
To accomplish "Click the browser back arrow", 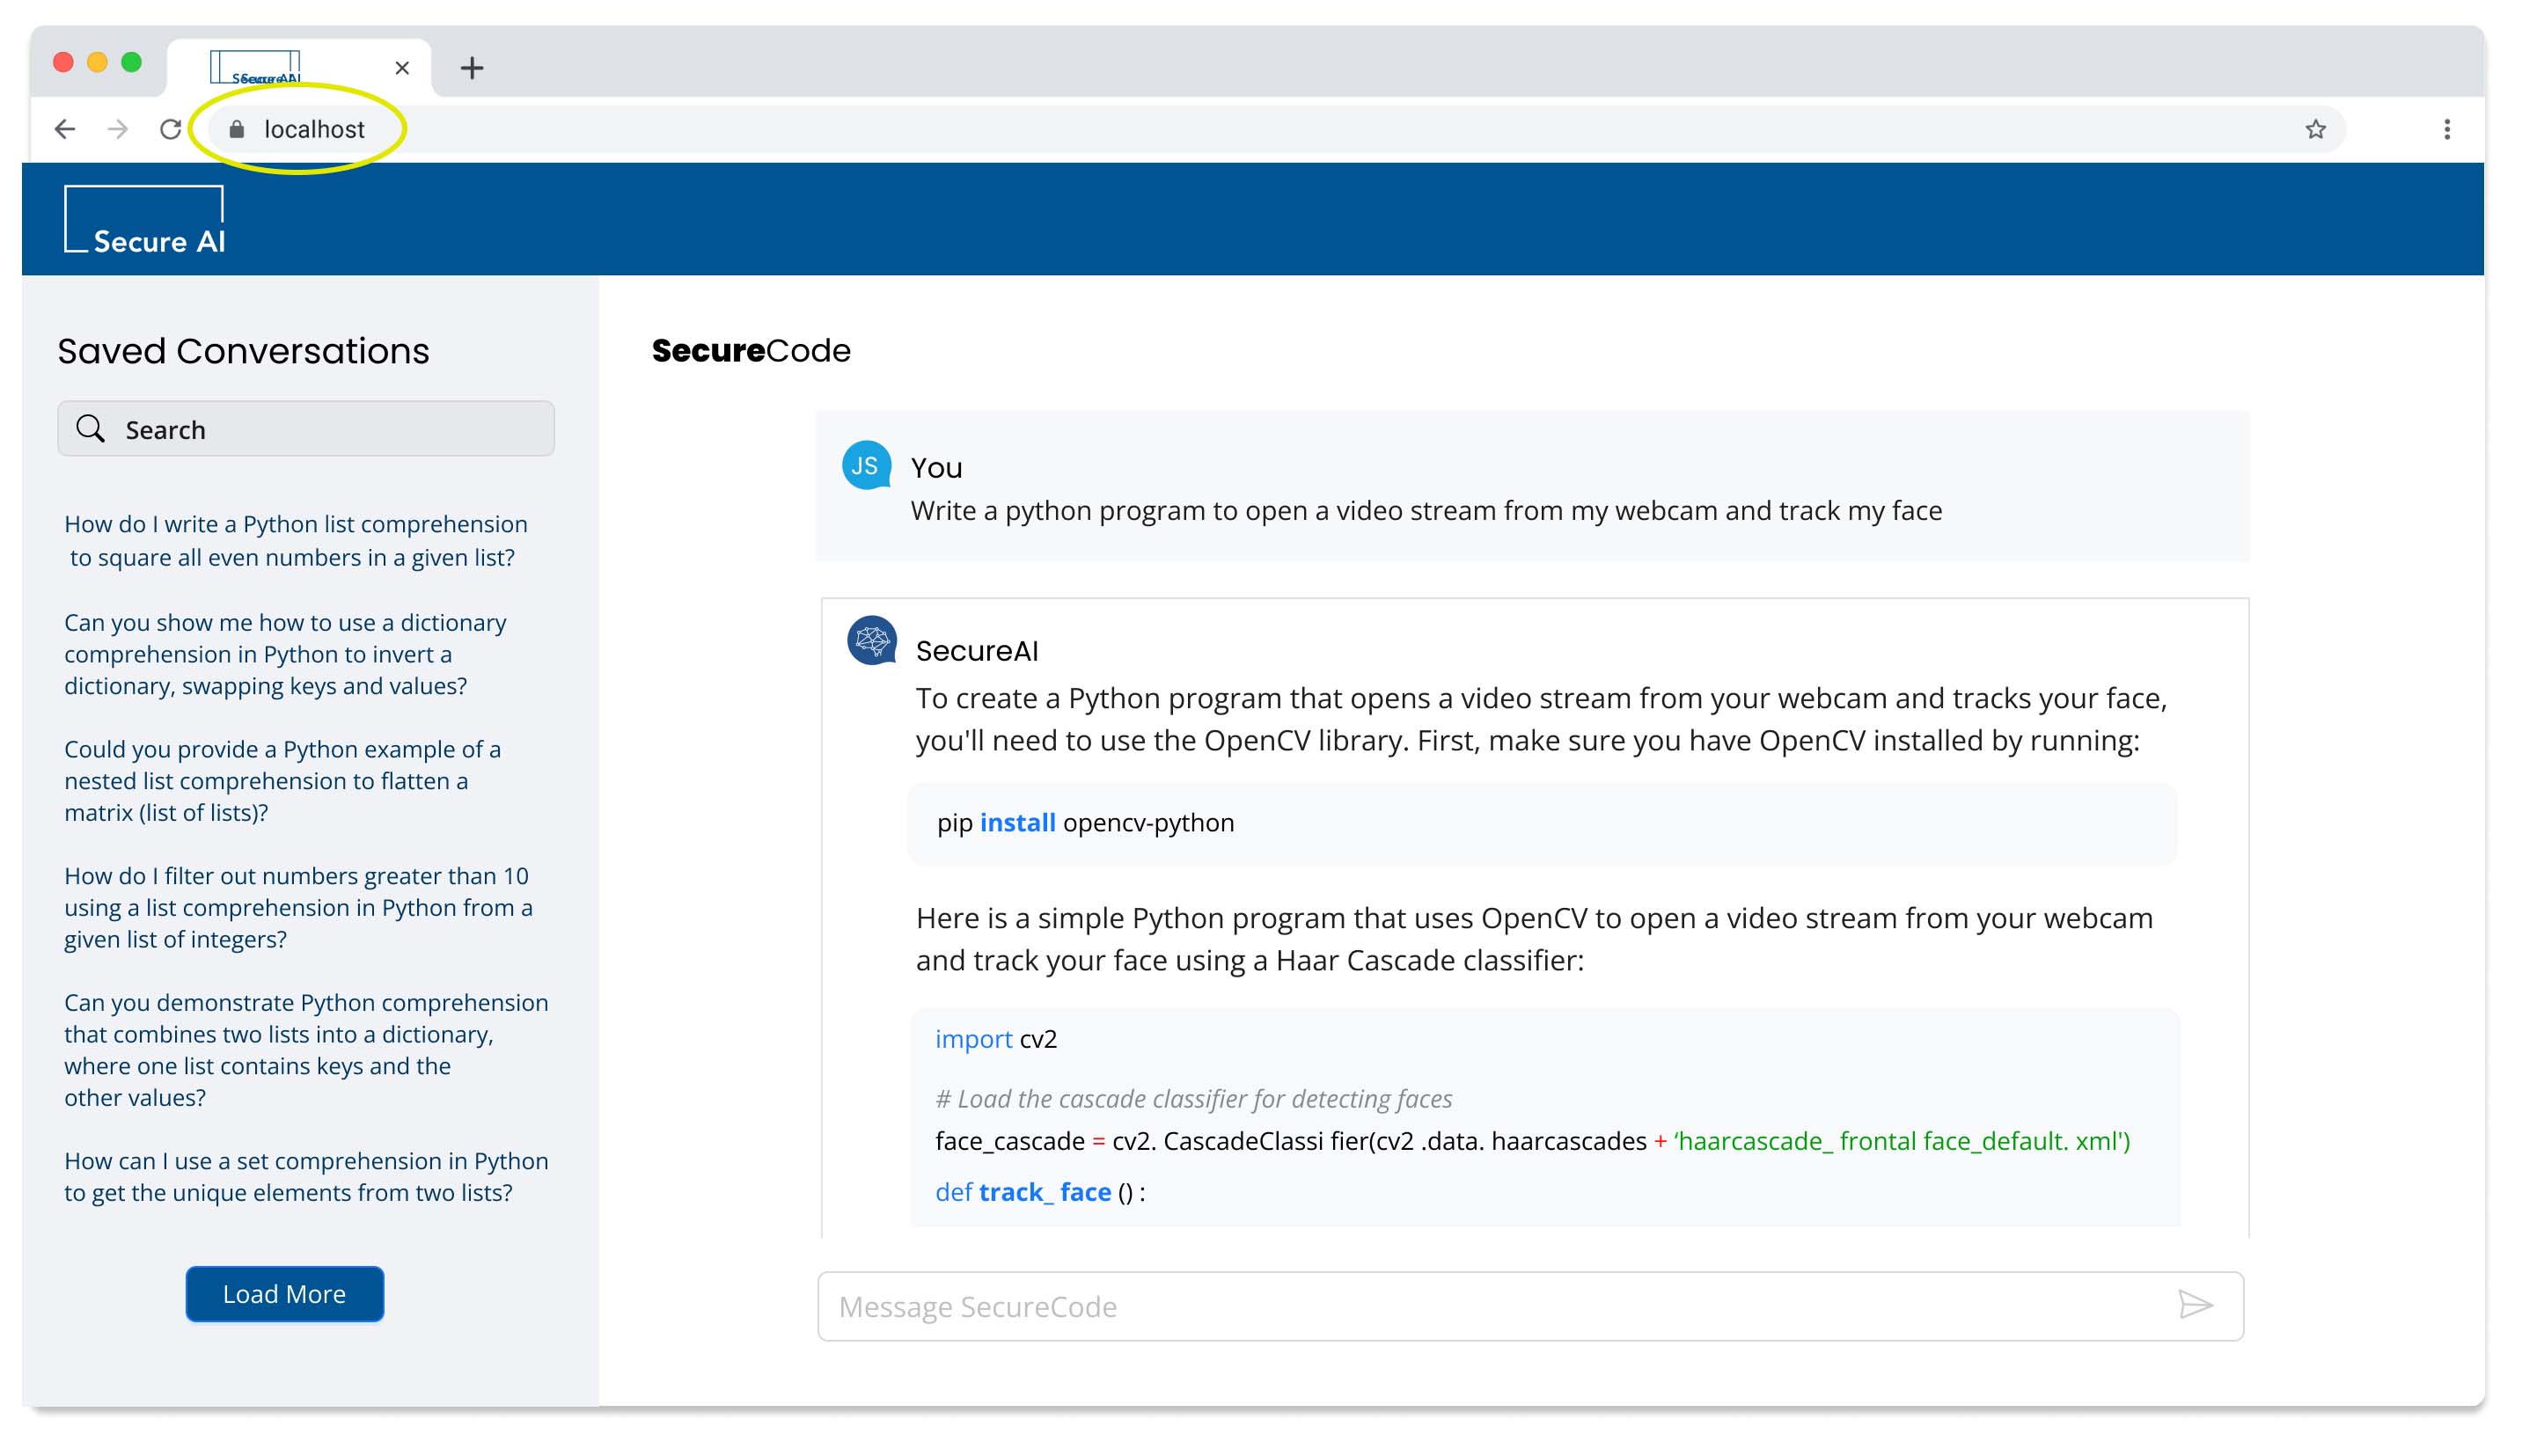I will 65,129.
